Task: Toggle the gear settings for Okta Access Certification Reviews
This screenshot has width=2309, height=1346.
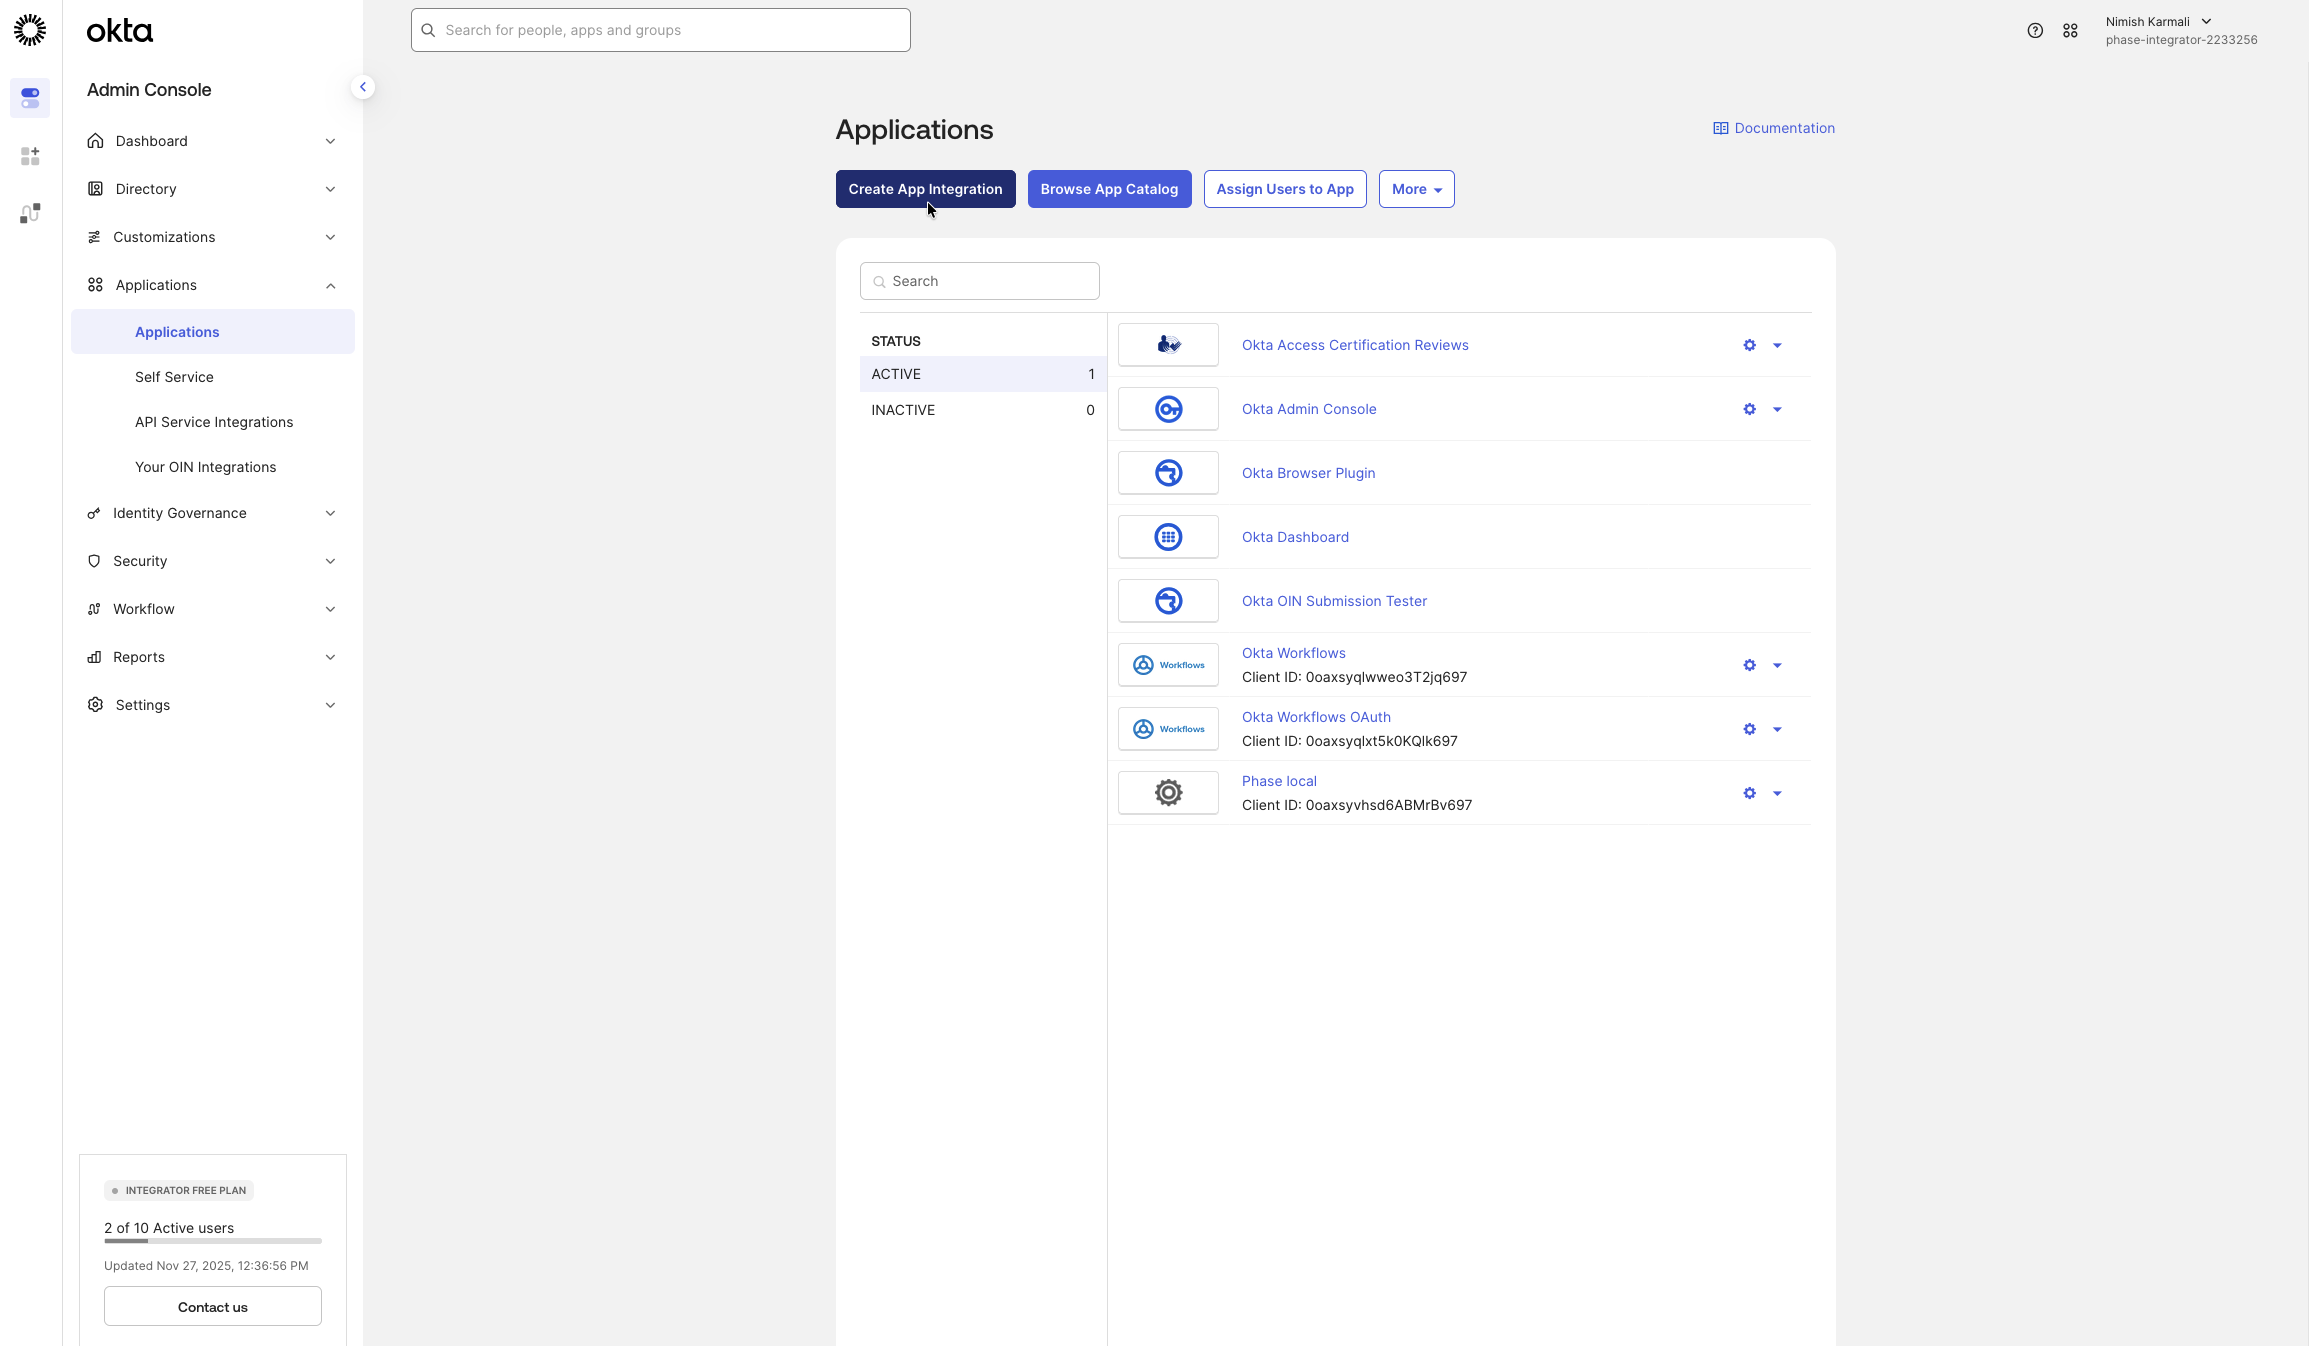Action: (x=1747, y=345)
